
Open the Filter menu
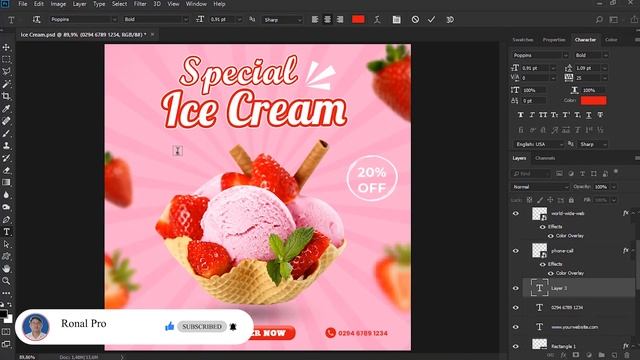tap(140, 4)
